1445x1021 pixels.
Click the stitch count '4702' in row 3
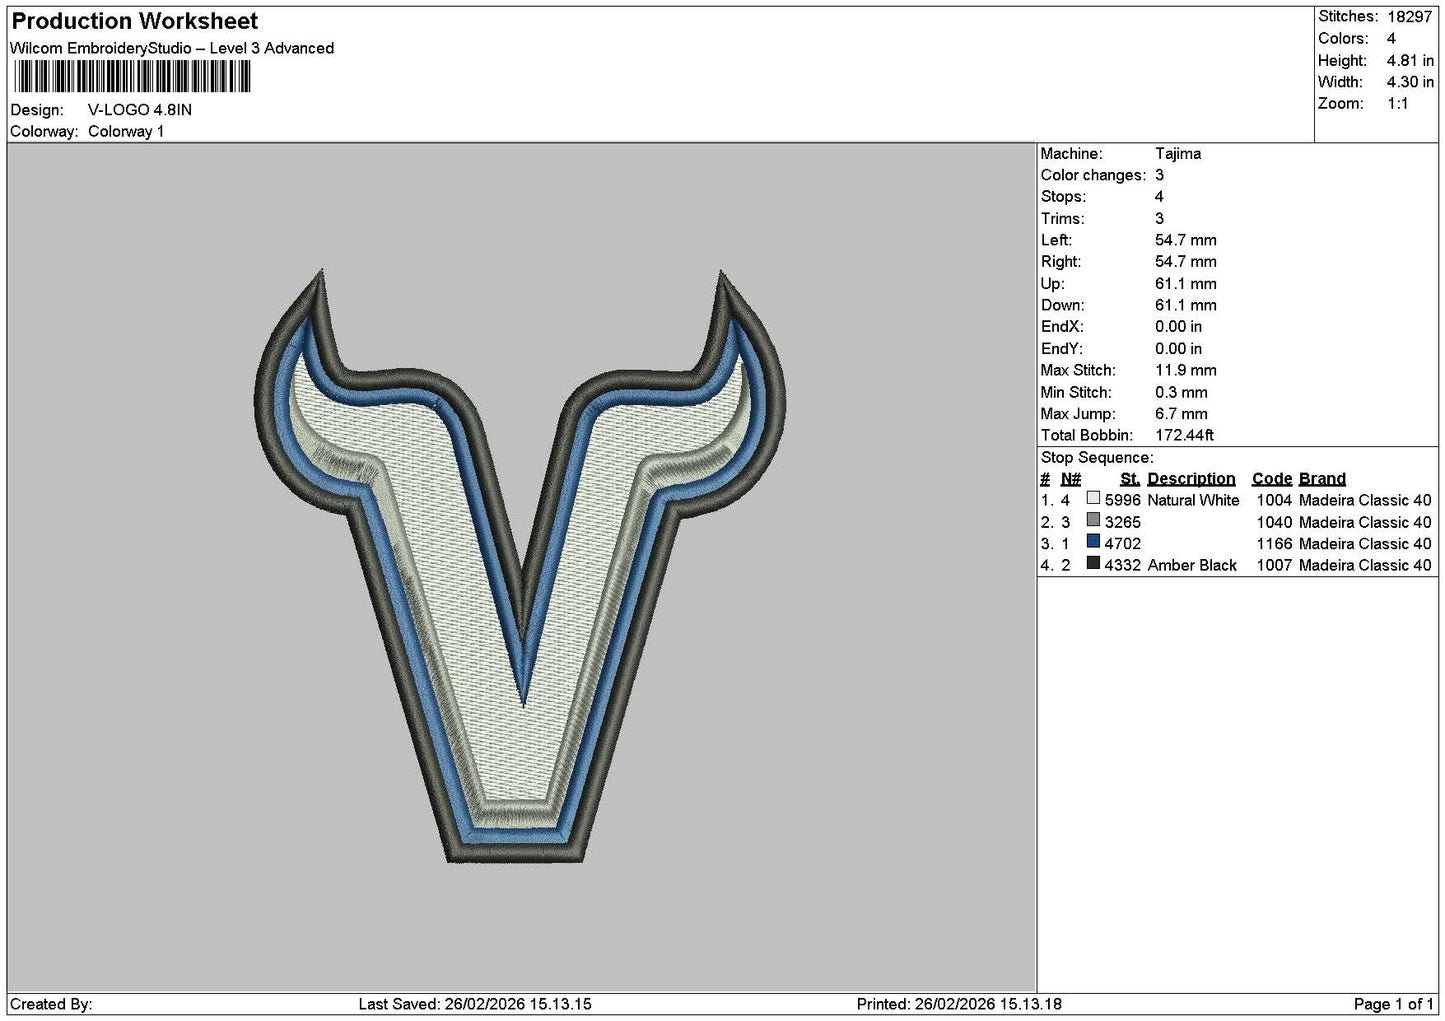pyautogui.click(x=1122, y=544)
